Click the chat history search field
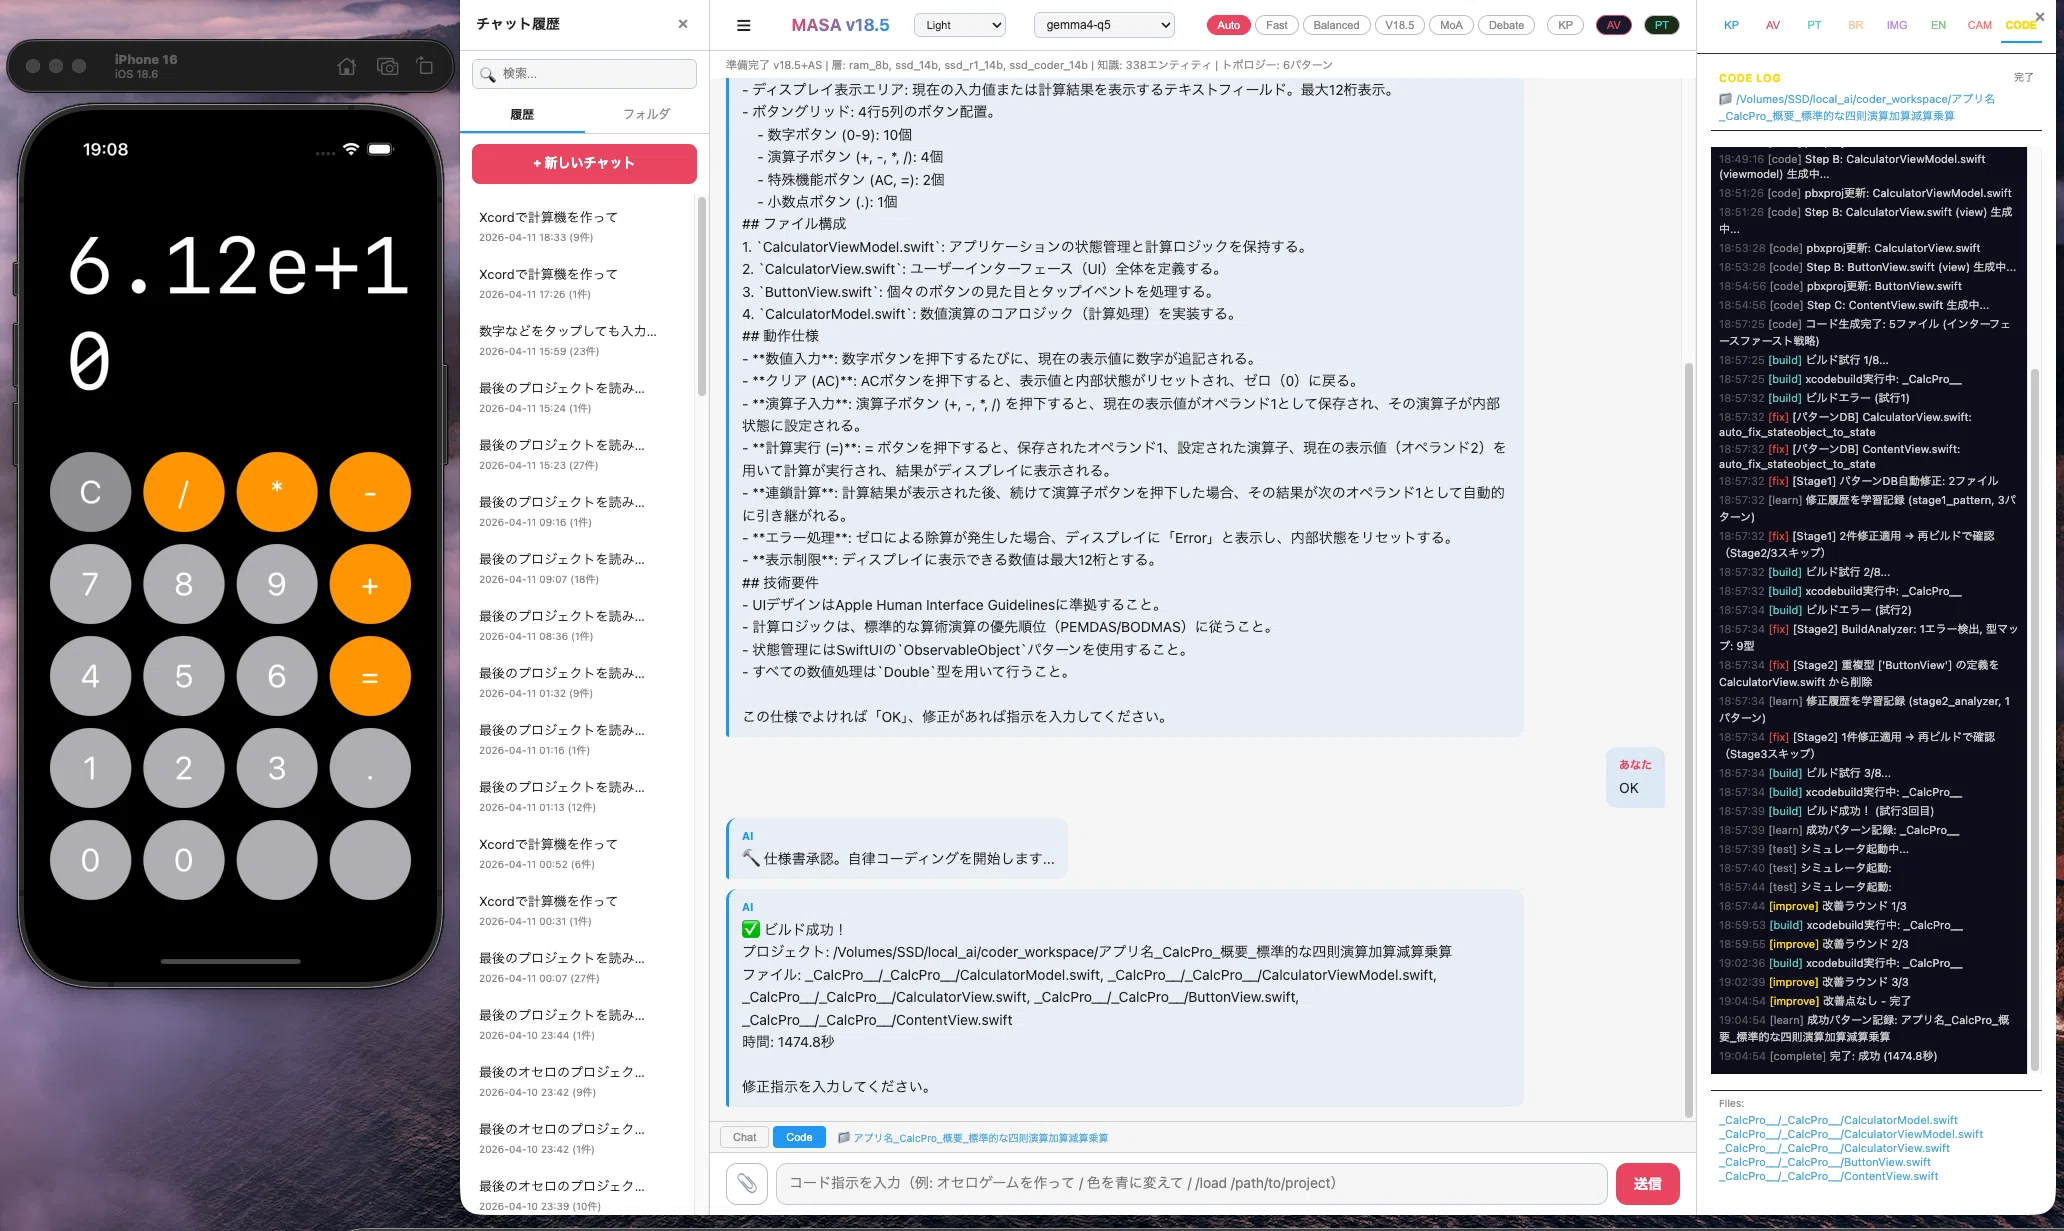The image size is (2064, 1231). click(x=584, y=74)
